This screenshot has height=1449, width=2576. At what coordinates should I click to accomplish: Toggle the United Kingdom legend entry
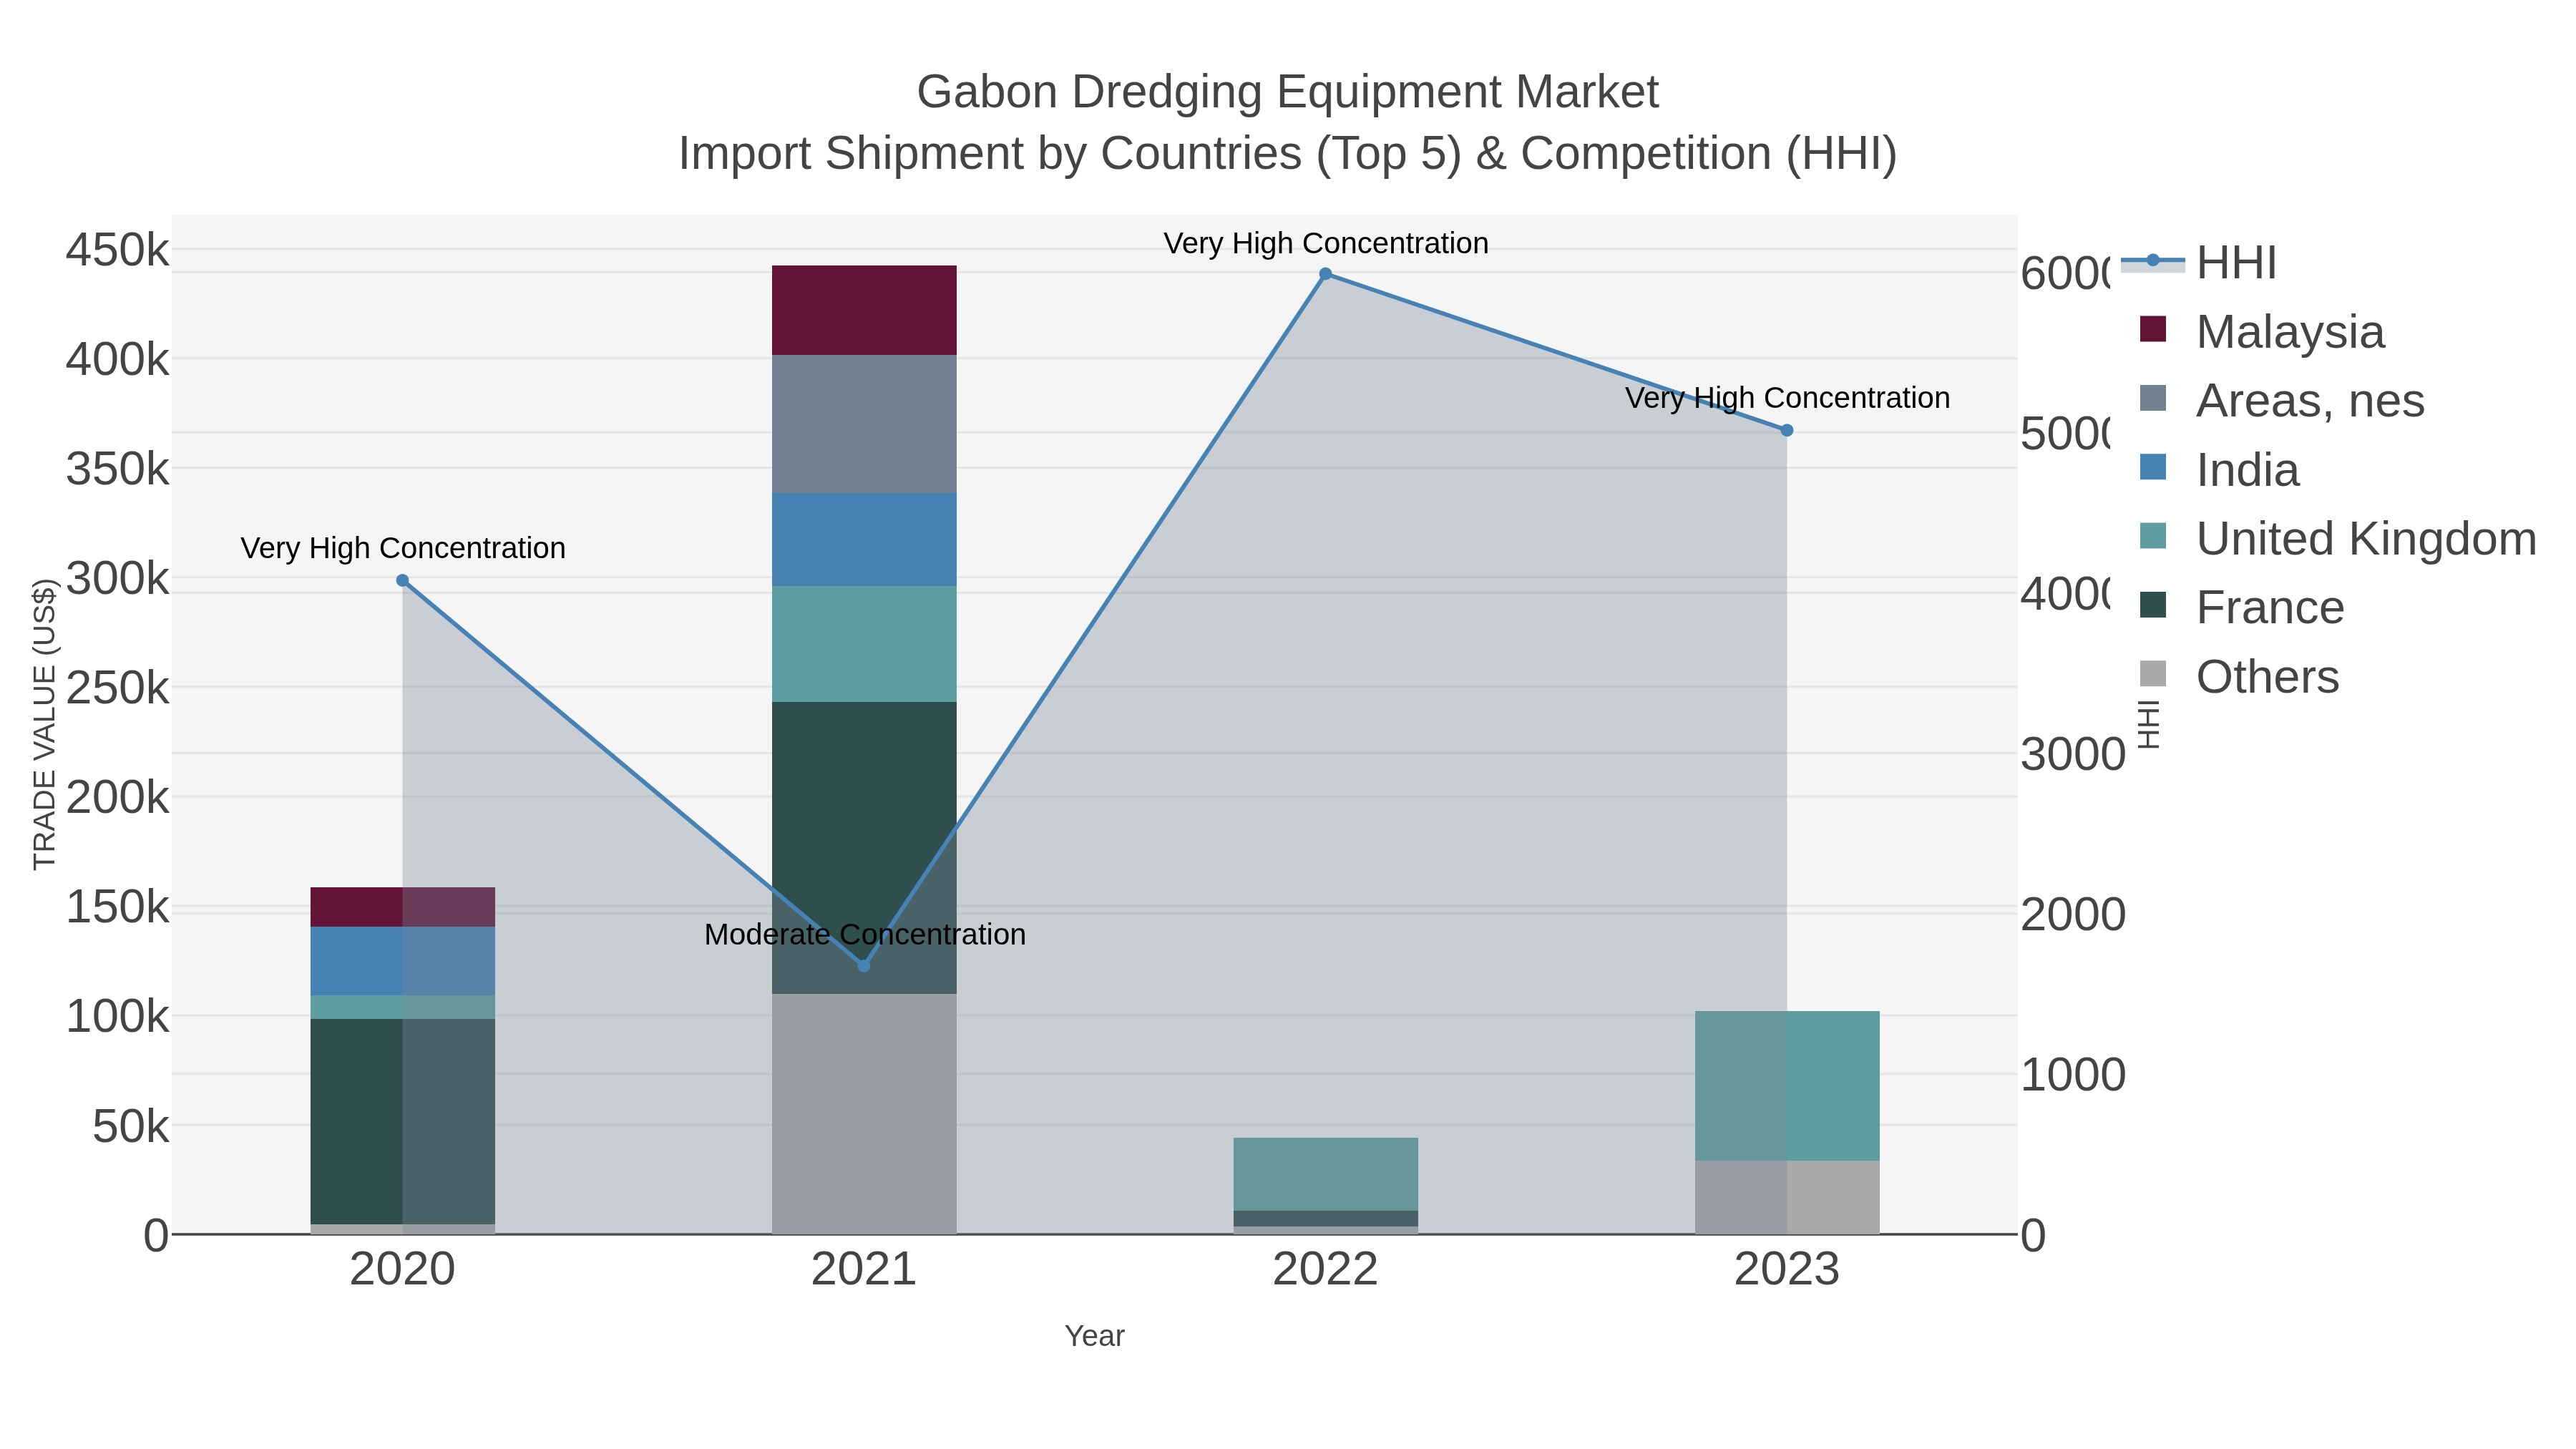pos(2338,538)
